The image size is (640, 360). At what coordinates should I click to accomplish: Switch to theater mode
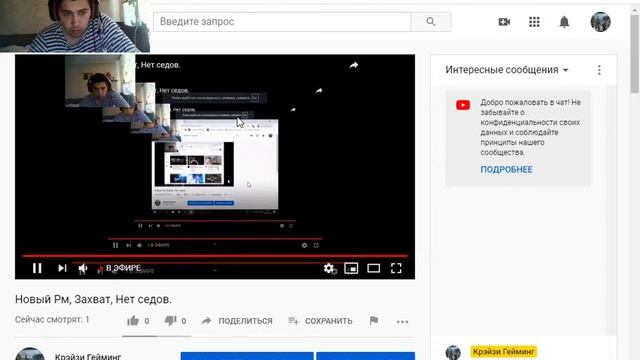(x=373, y=268)
